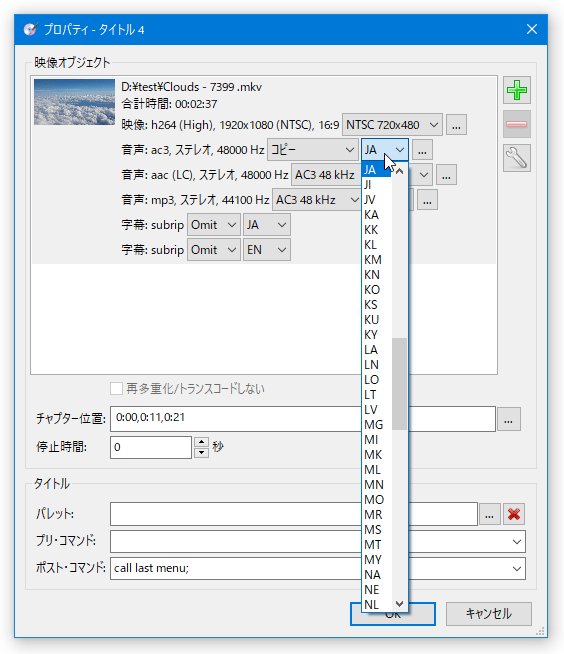Image resolution: width=564 pixels, height=654 pixels.
Task: Toggle 再多重化/トランスコードしない checkbox
Action: tap(116, 389)
